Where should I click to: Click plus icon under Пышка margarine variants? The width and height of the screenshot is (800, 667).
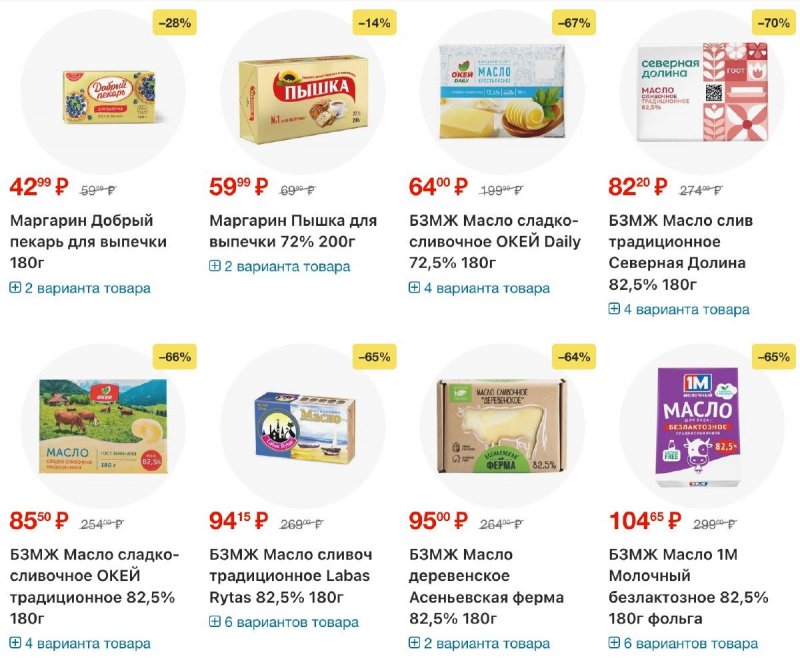215,266
